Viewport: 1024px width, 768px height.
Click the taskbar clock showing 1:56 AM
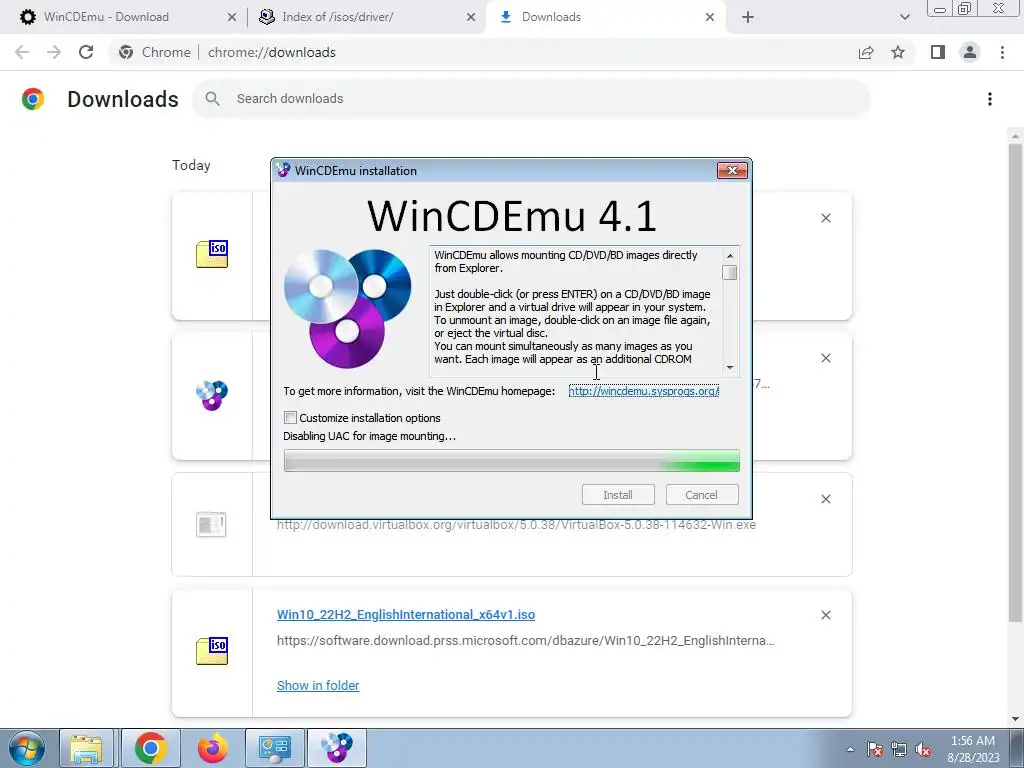click(973, 749)
